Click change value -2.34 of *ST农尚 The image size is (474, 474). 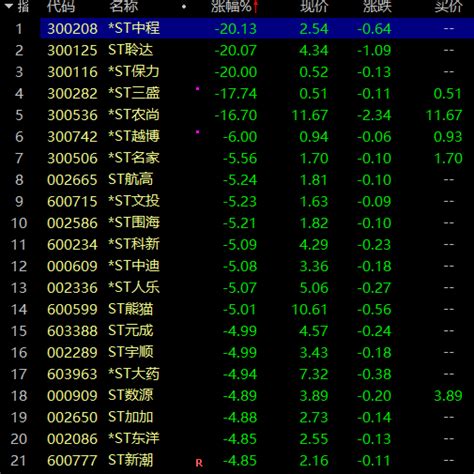pyautogui.click(x=374, y=115)
